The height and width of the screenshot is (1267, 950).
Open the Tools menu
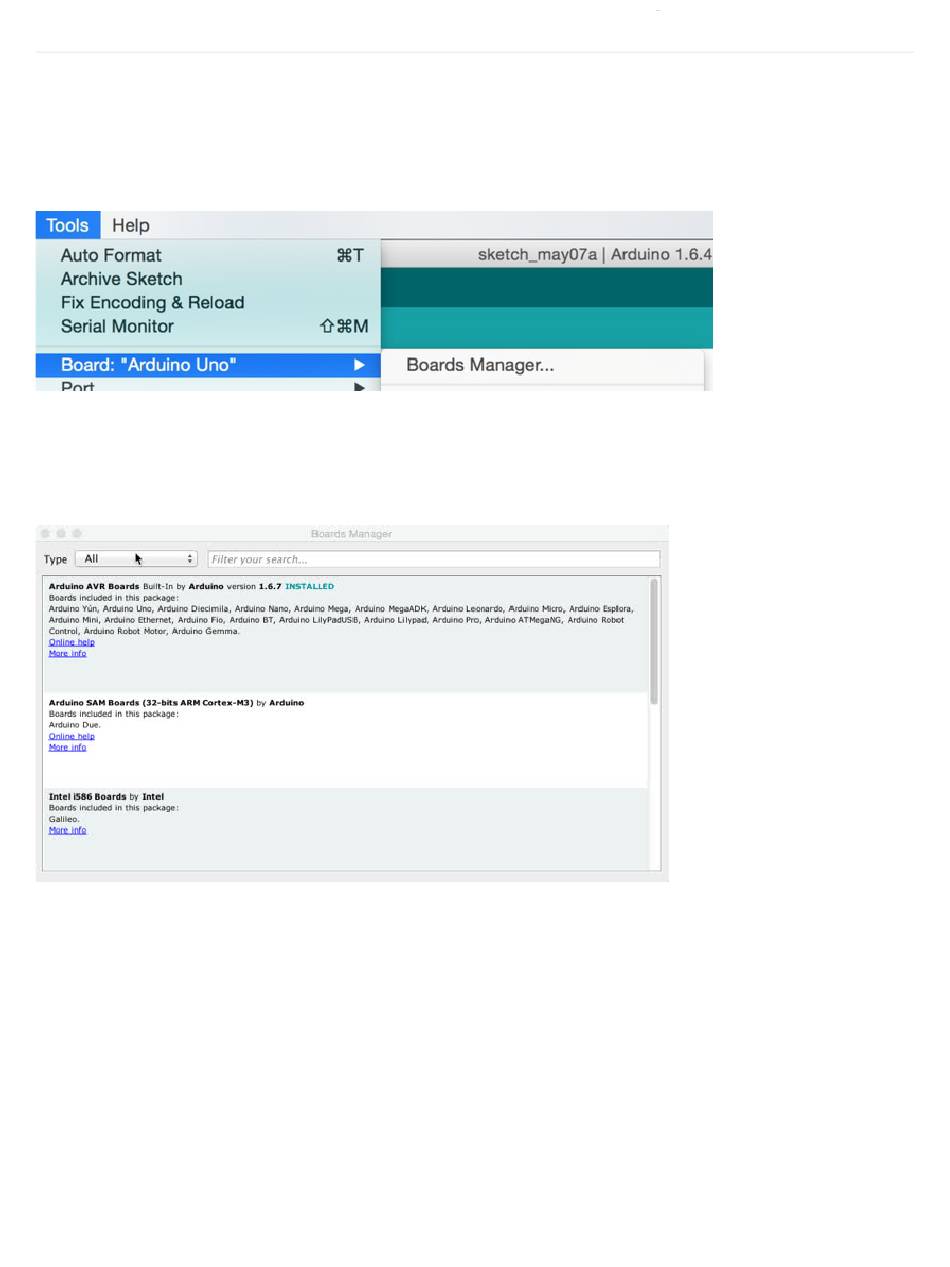[x=68, y=225]
